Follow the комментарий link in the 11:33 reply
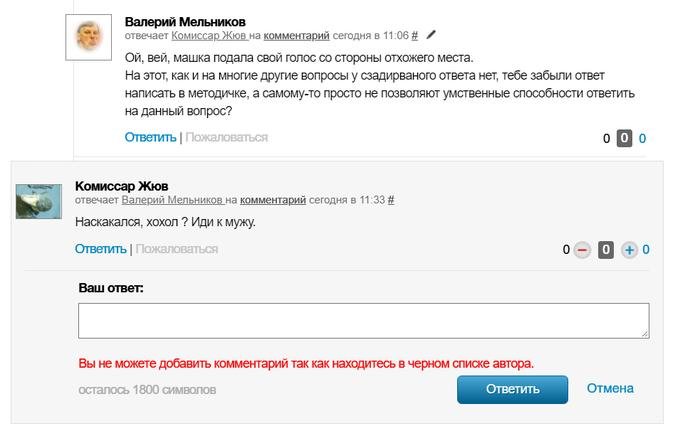 [x=273, y=200]
